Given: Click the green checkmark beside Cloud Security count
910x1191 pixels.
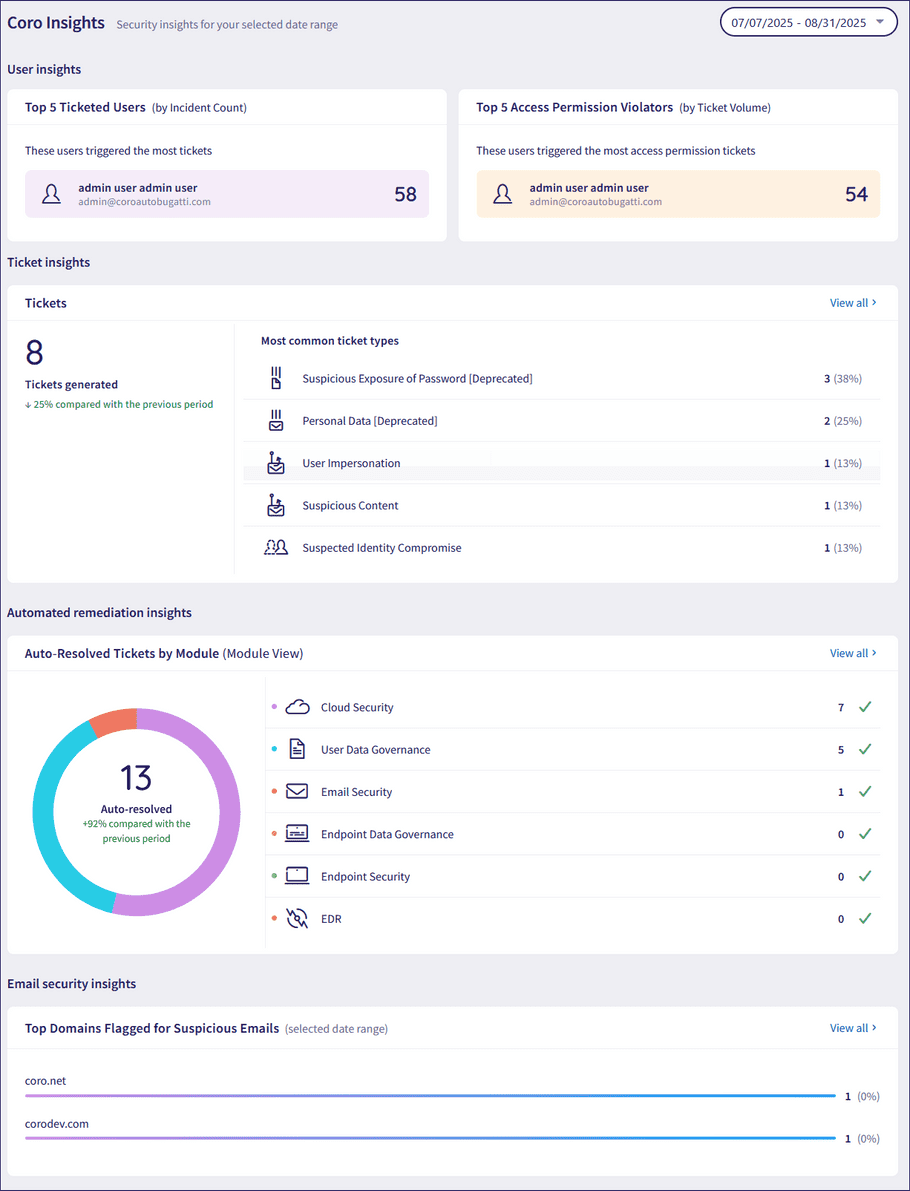Looking at the screenshot, I should 862,706.
